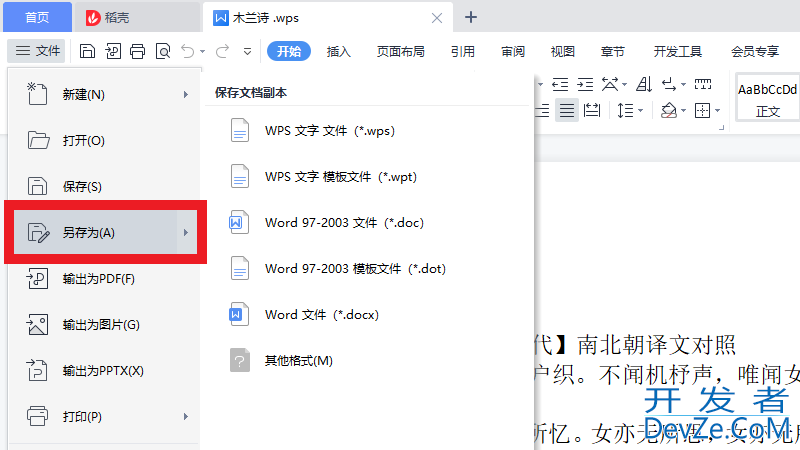
Task: Open the 视图 ribbon tab
Action: (563, 52)
